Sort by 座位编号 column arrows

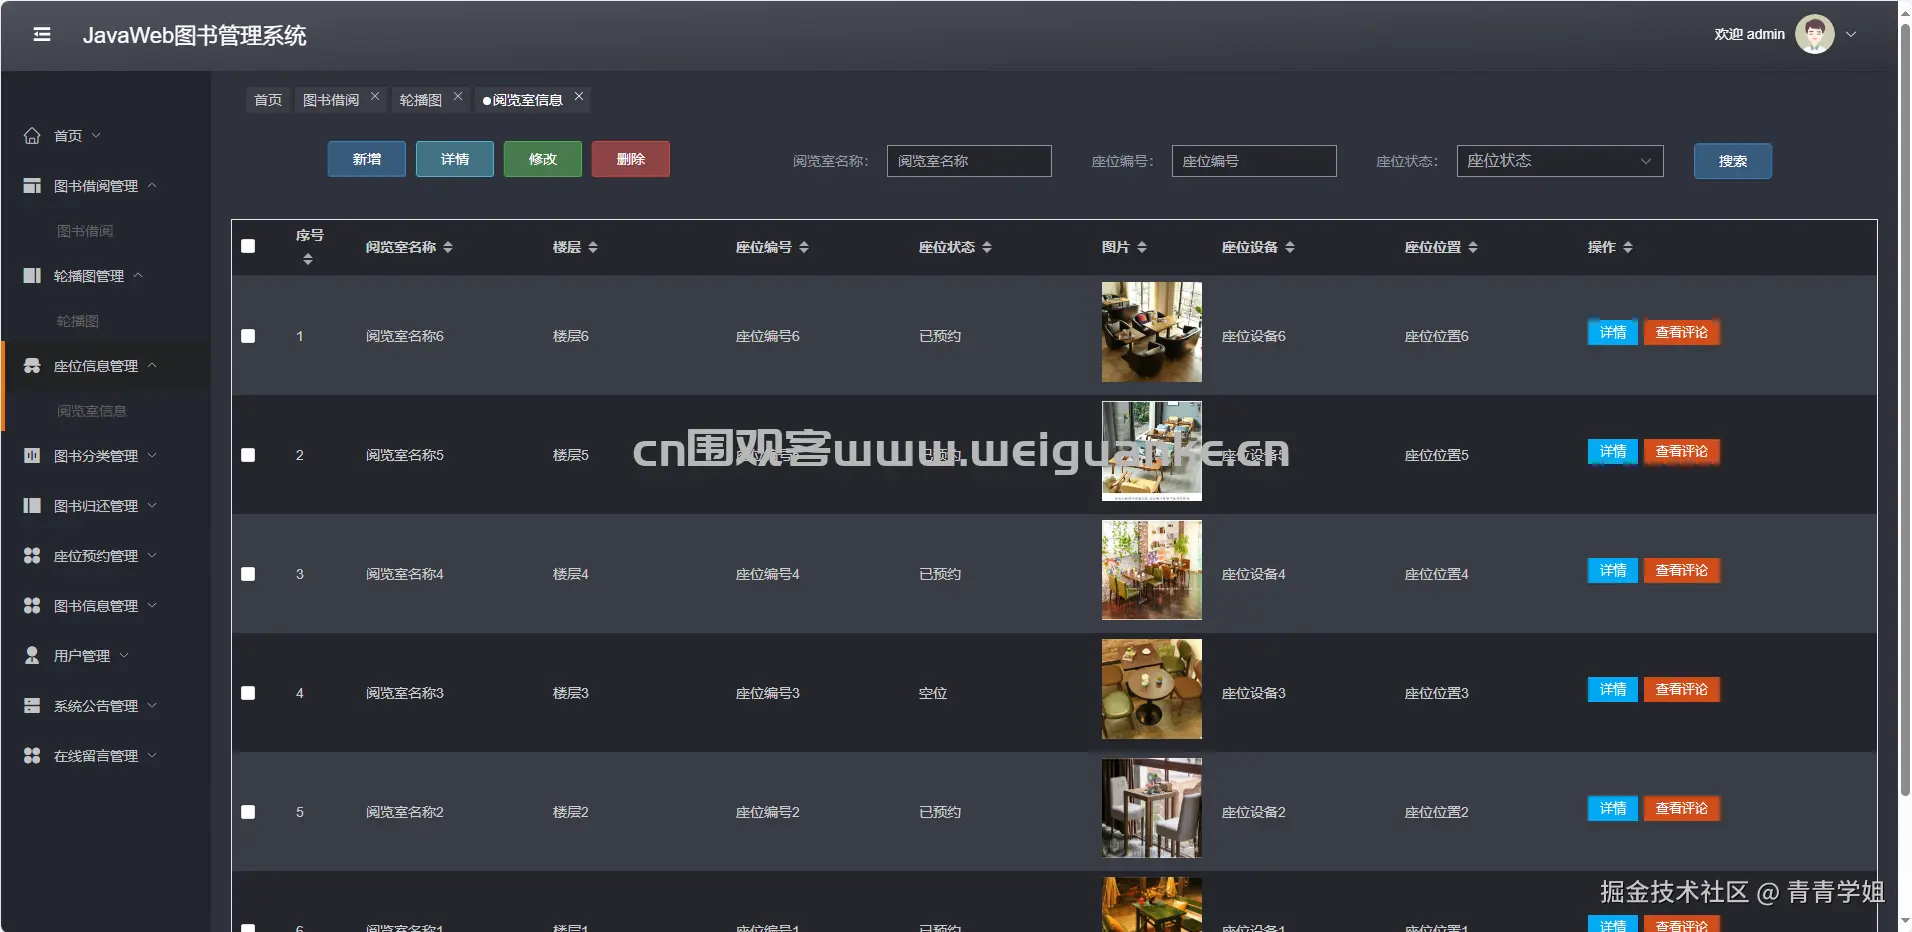(x=804, y=247)
